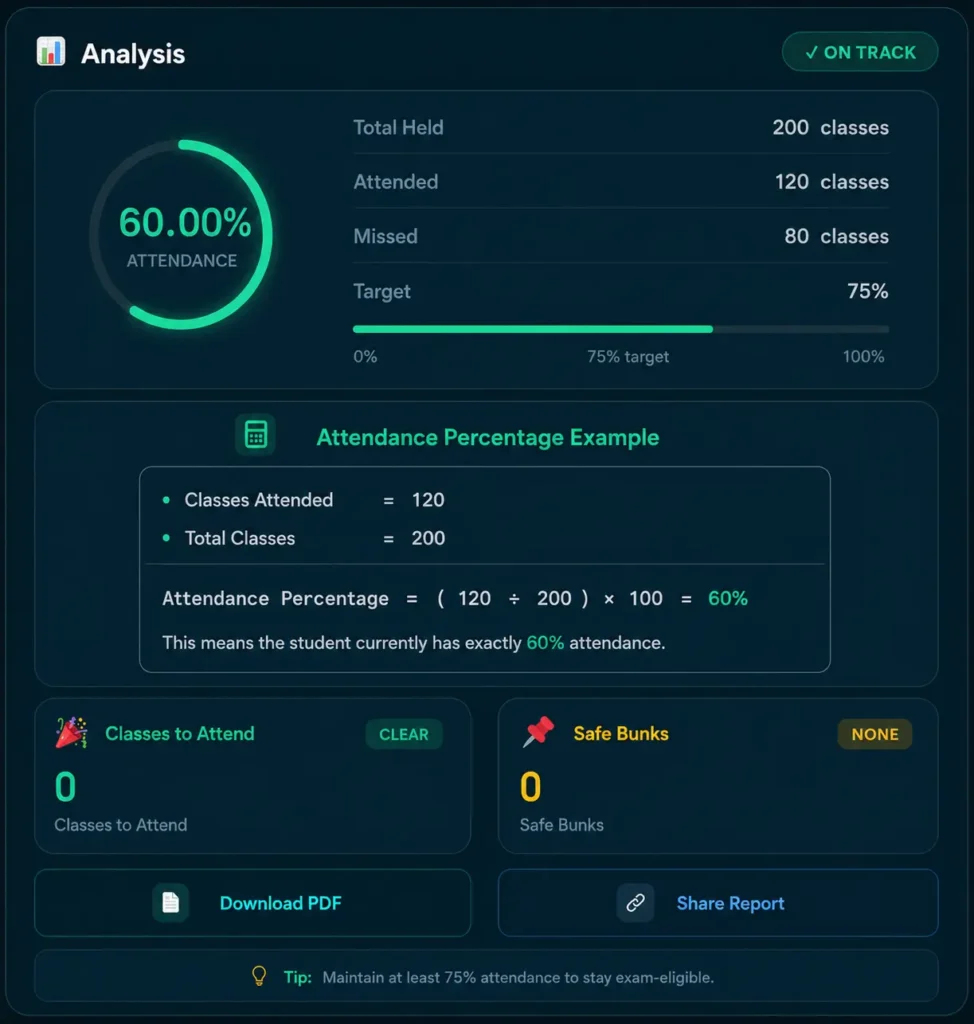Click the 0% scale label
Screen dimensions: 974x1024
pos(365,357)
